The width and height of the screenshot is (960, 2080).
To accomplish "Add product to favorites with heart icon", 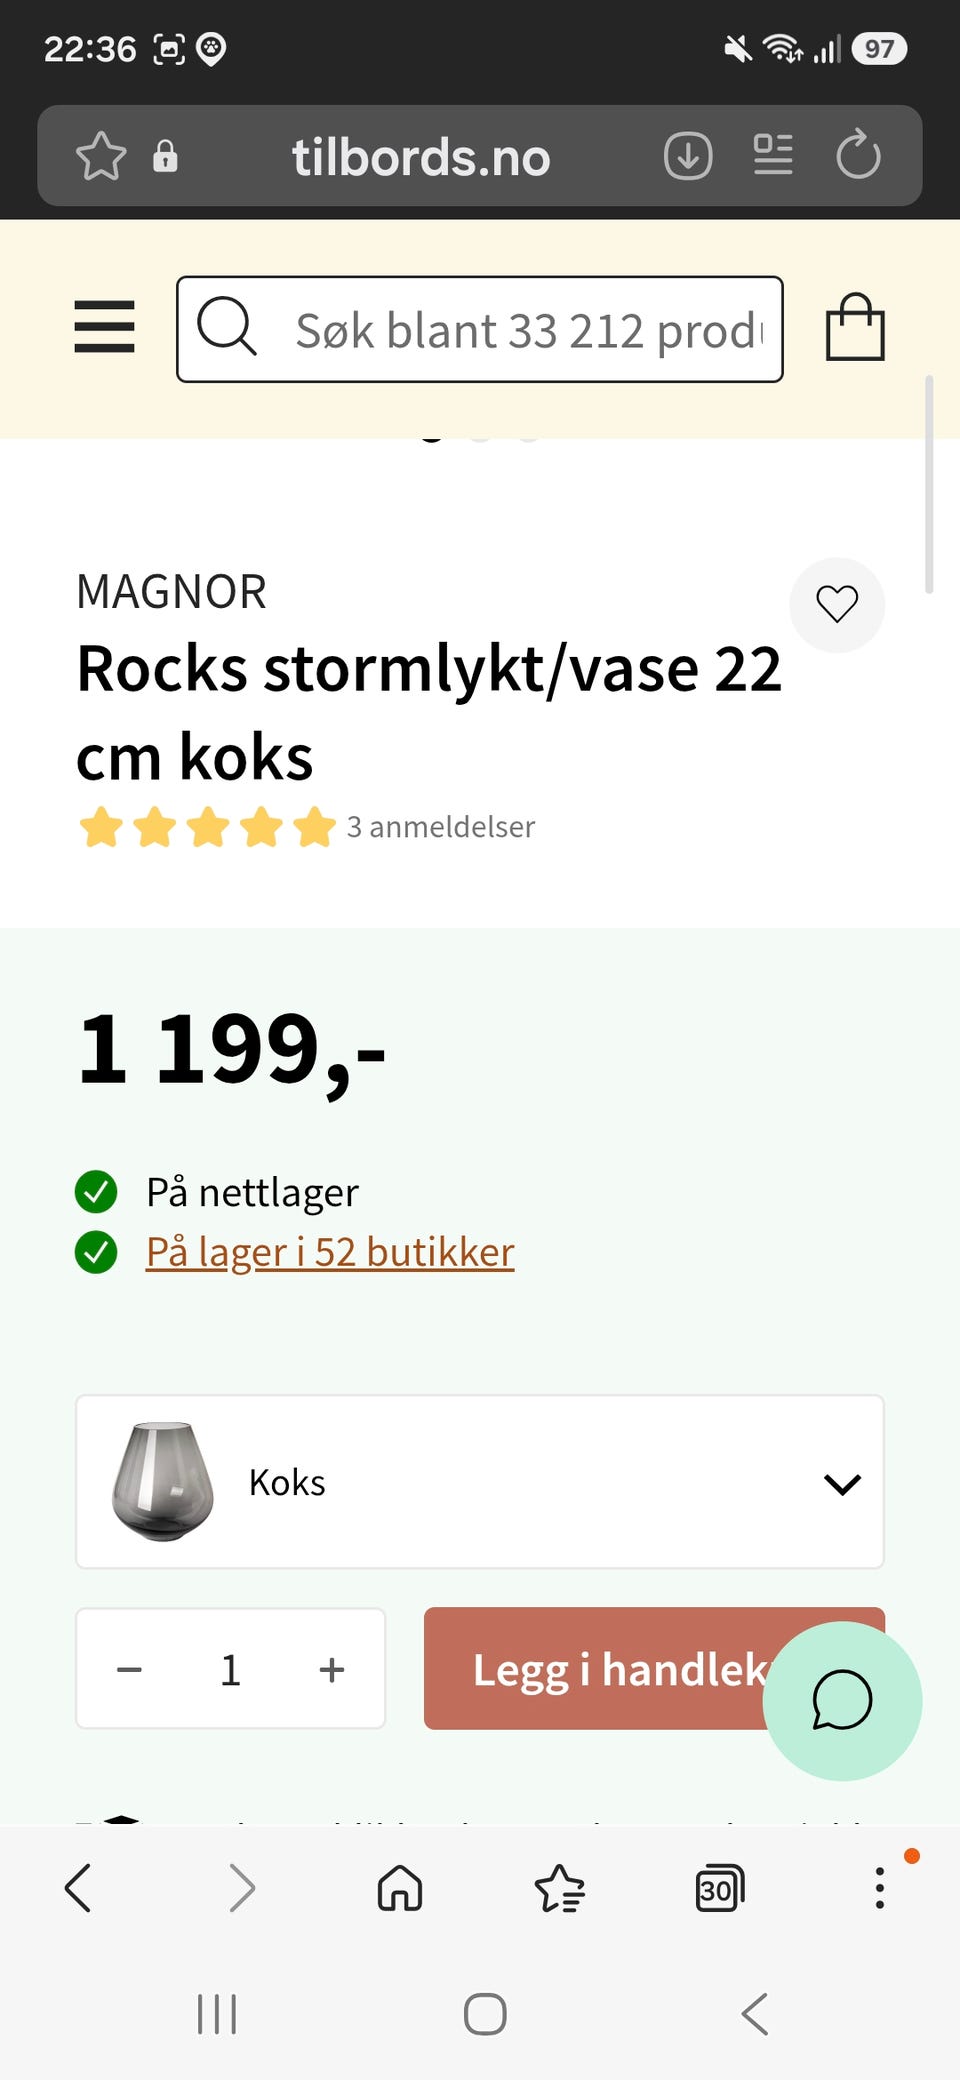I will [x=837, y=604].
